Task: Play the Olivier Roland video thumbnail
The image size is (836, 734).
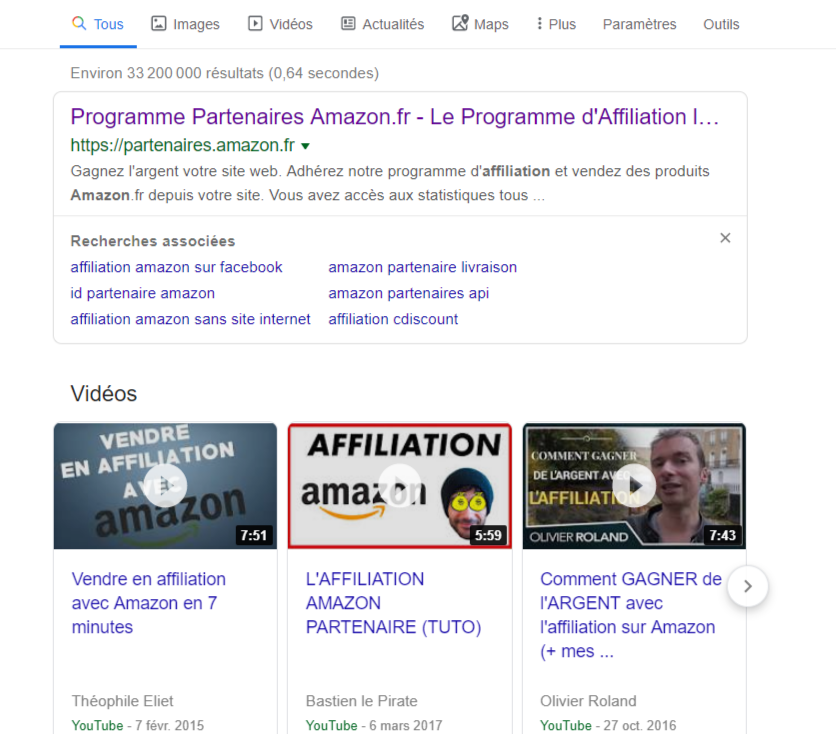Action: pyautogui.click(x=634, y=486)
